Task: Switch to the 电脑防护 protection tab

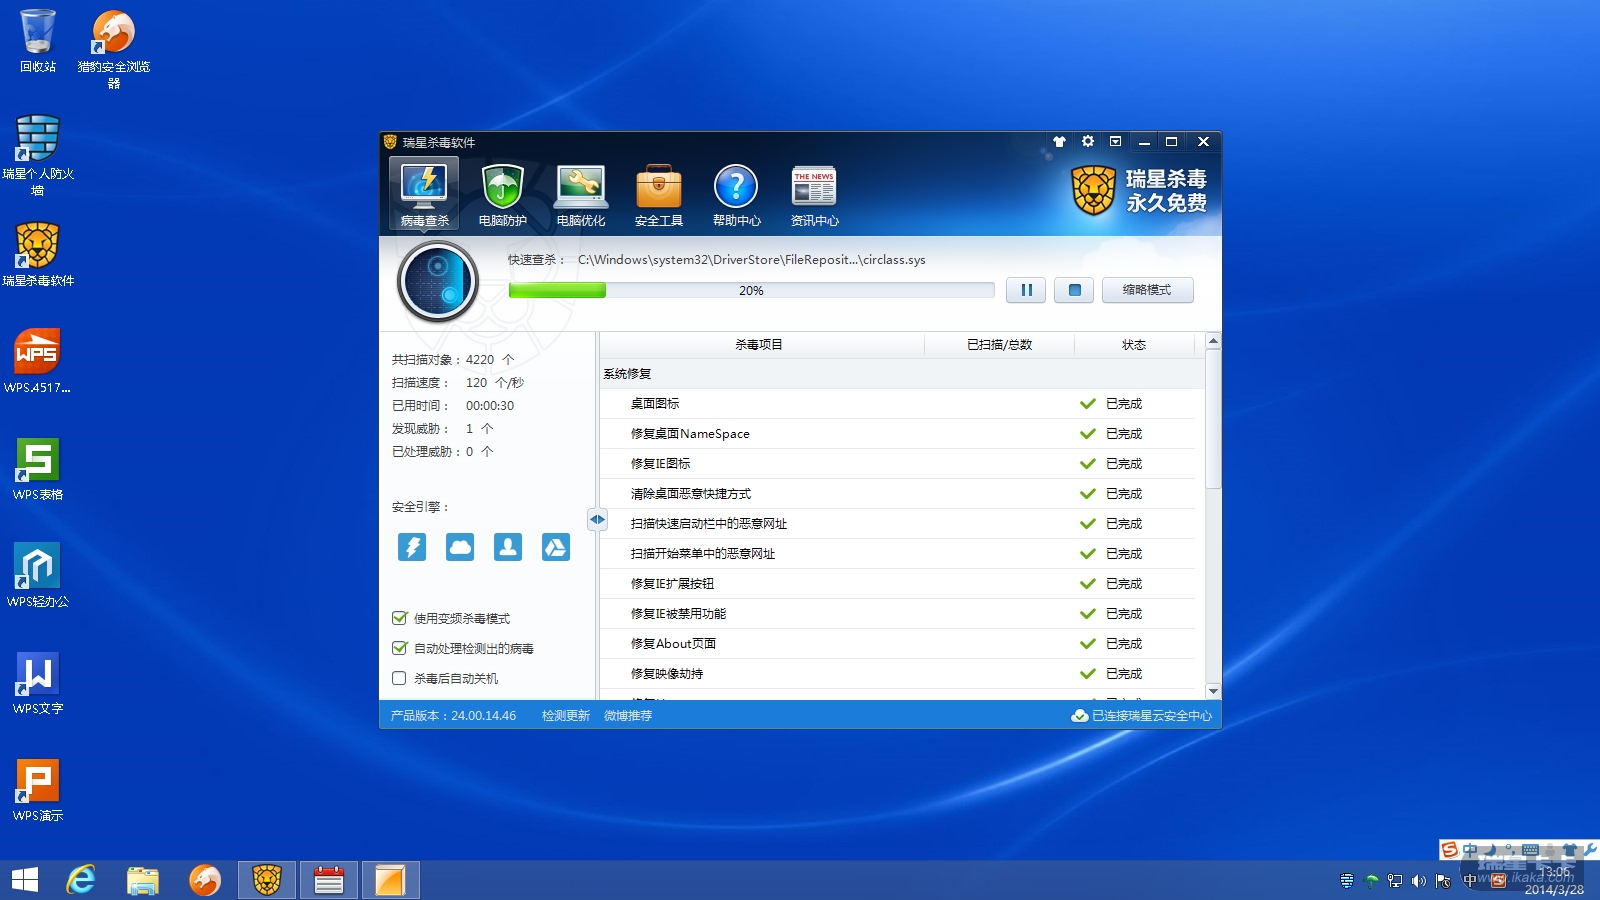Action: [502, 195]
